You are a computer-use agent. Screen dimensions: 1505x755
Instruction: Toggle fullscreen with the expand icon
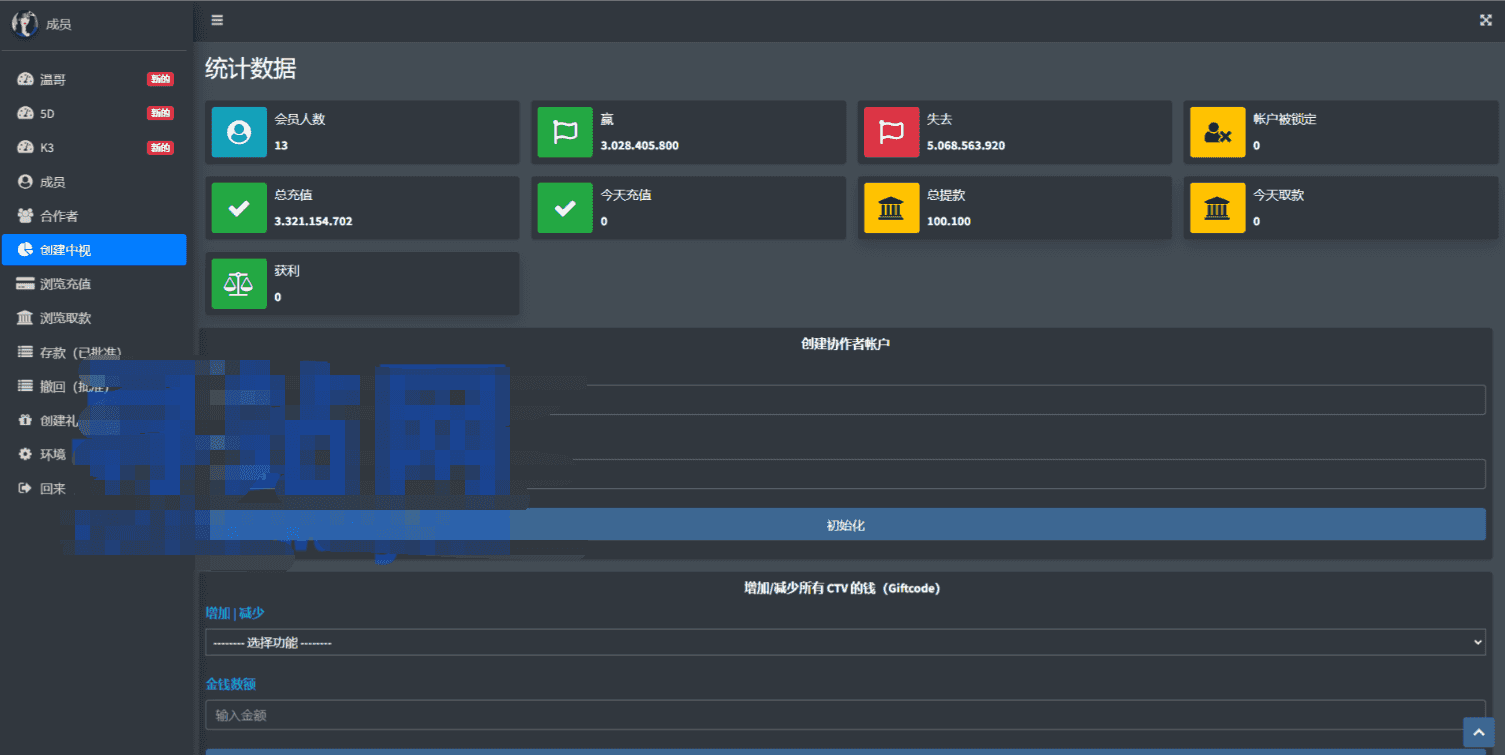click(1485, 20)
